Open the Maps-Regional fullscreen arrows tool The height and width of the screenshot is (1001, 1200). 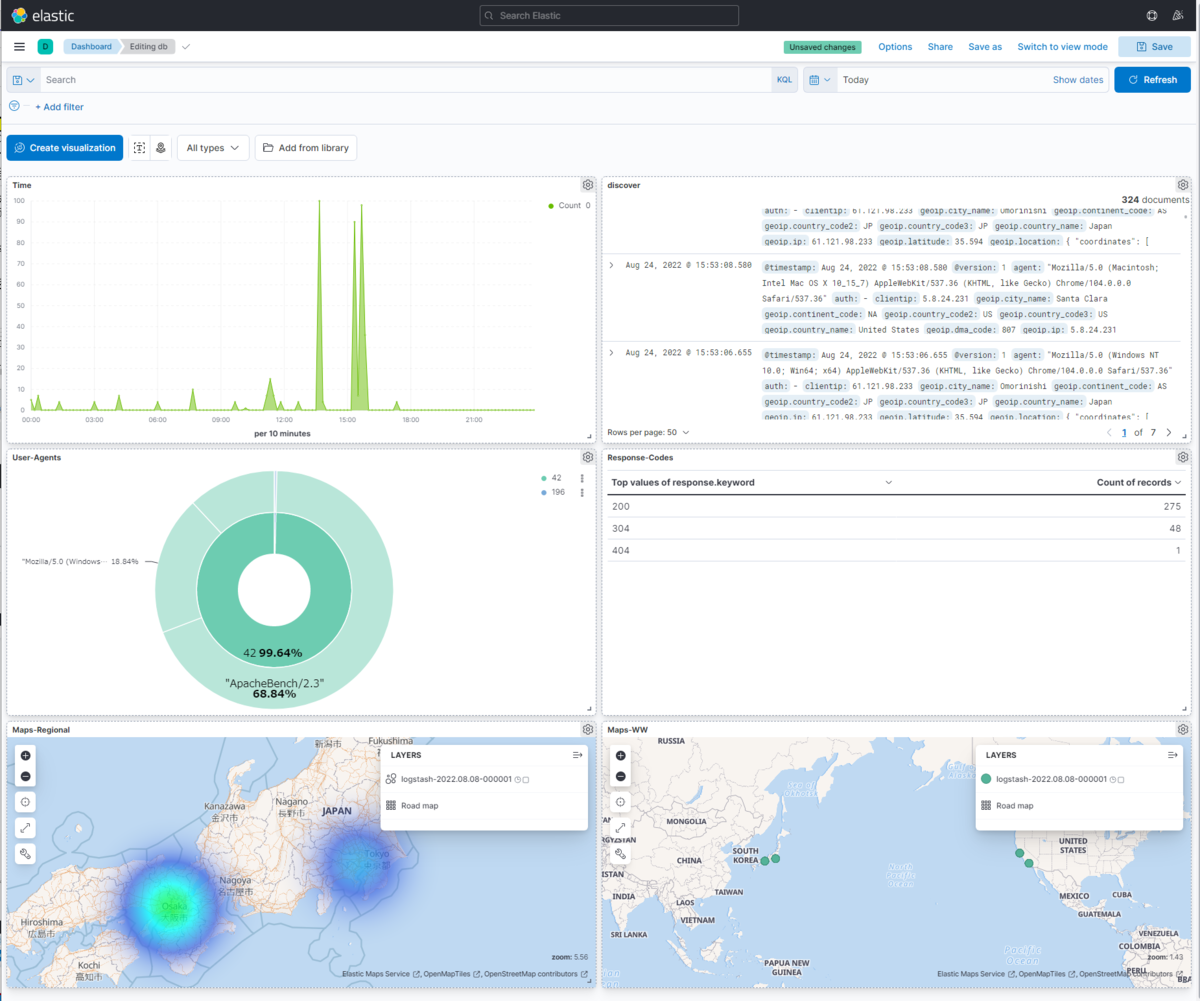click(x=26, y=828)
